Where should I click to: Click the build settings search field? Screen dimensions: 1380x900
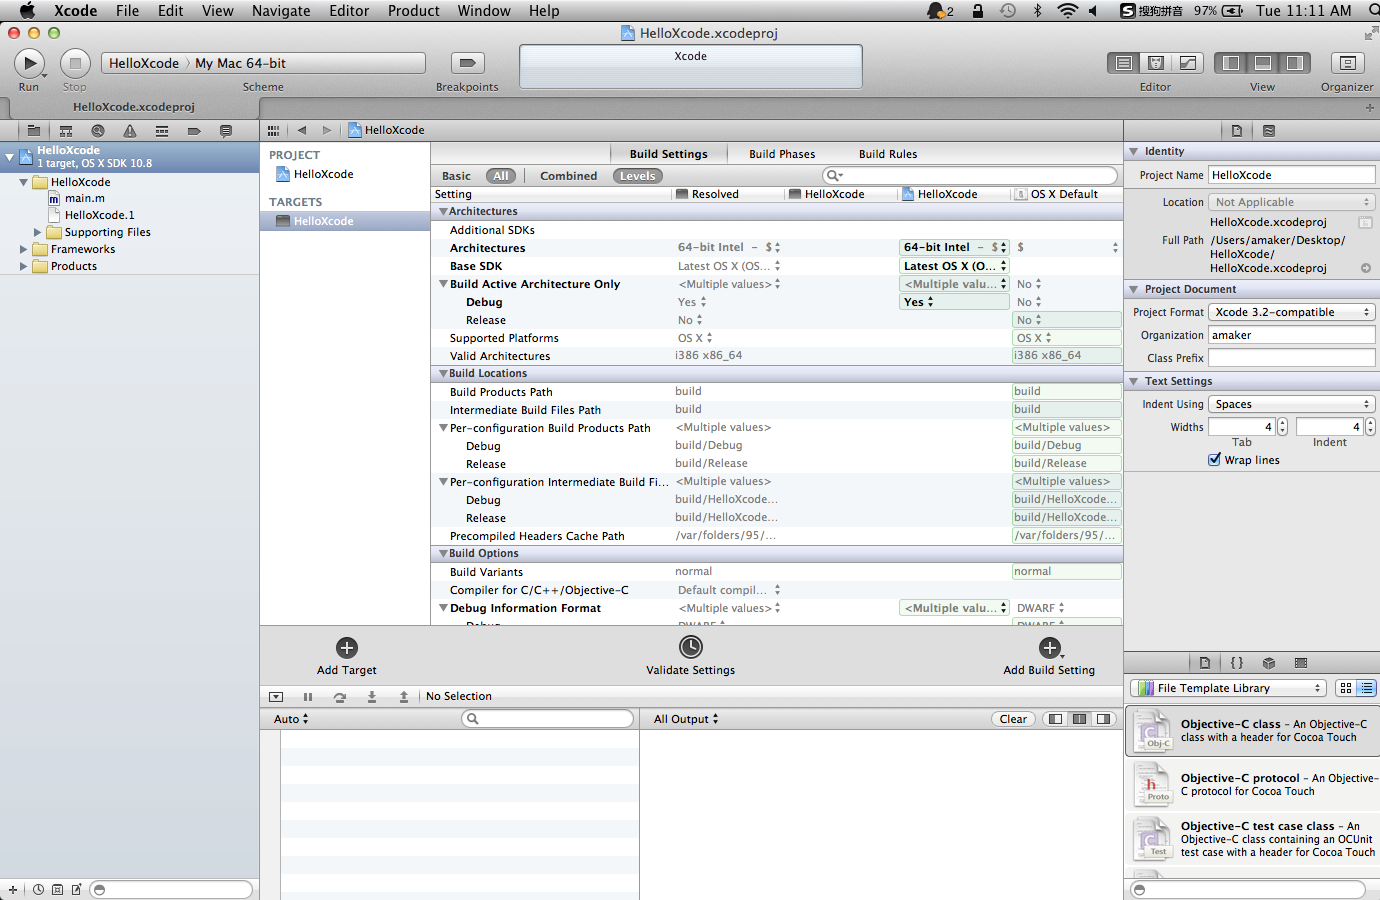click(x=969, y=176)
